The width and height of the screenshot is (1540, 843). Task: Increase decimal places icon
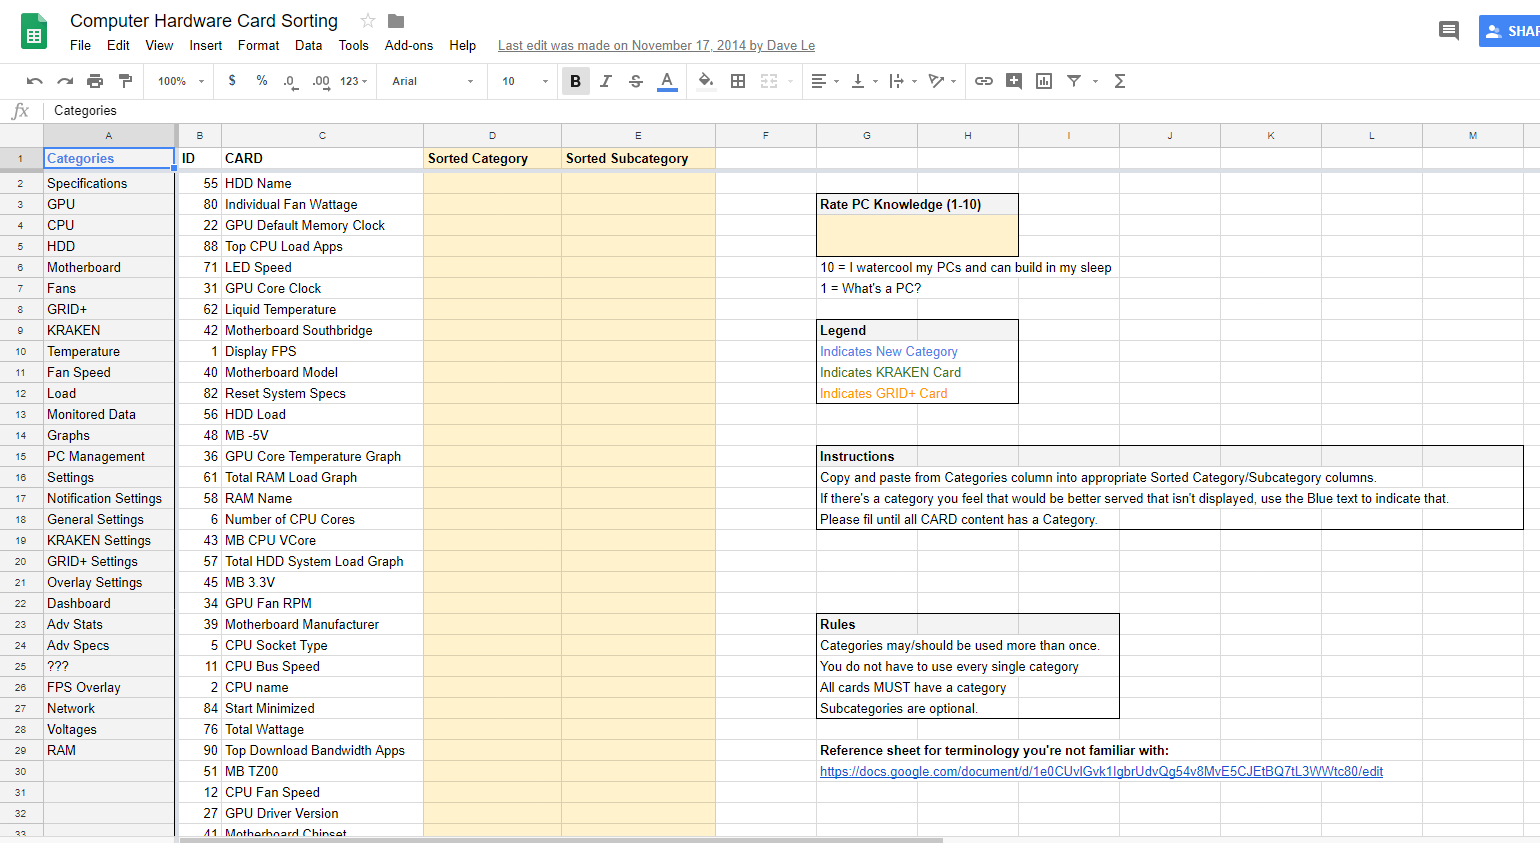coord(320,81)
